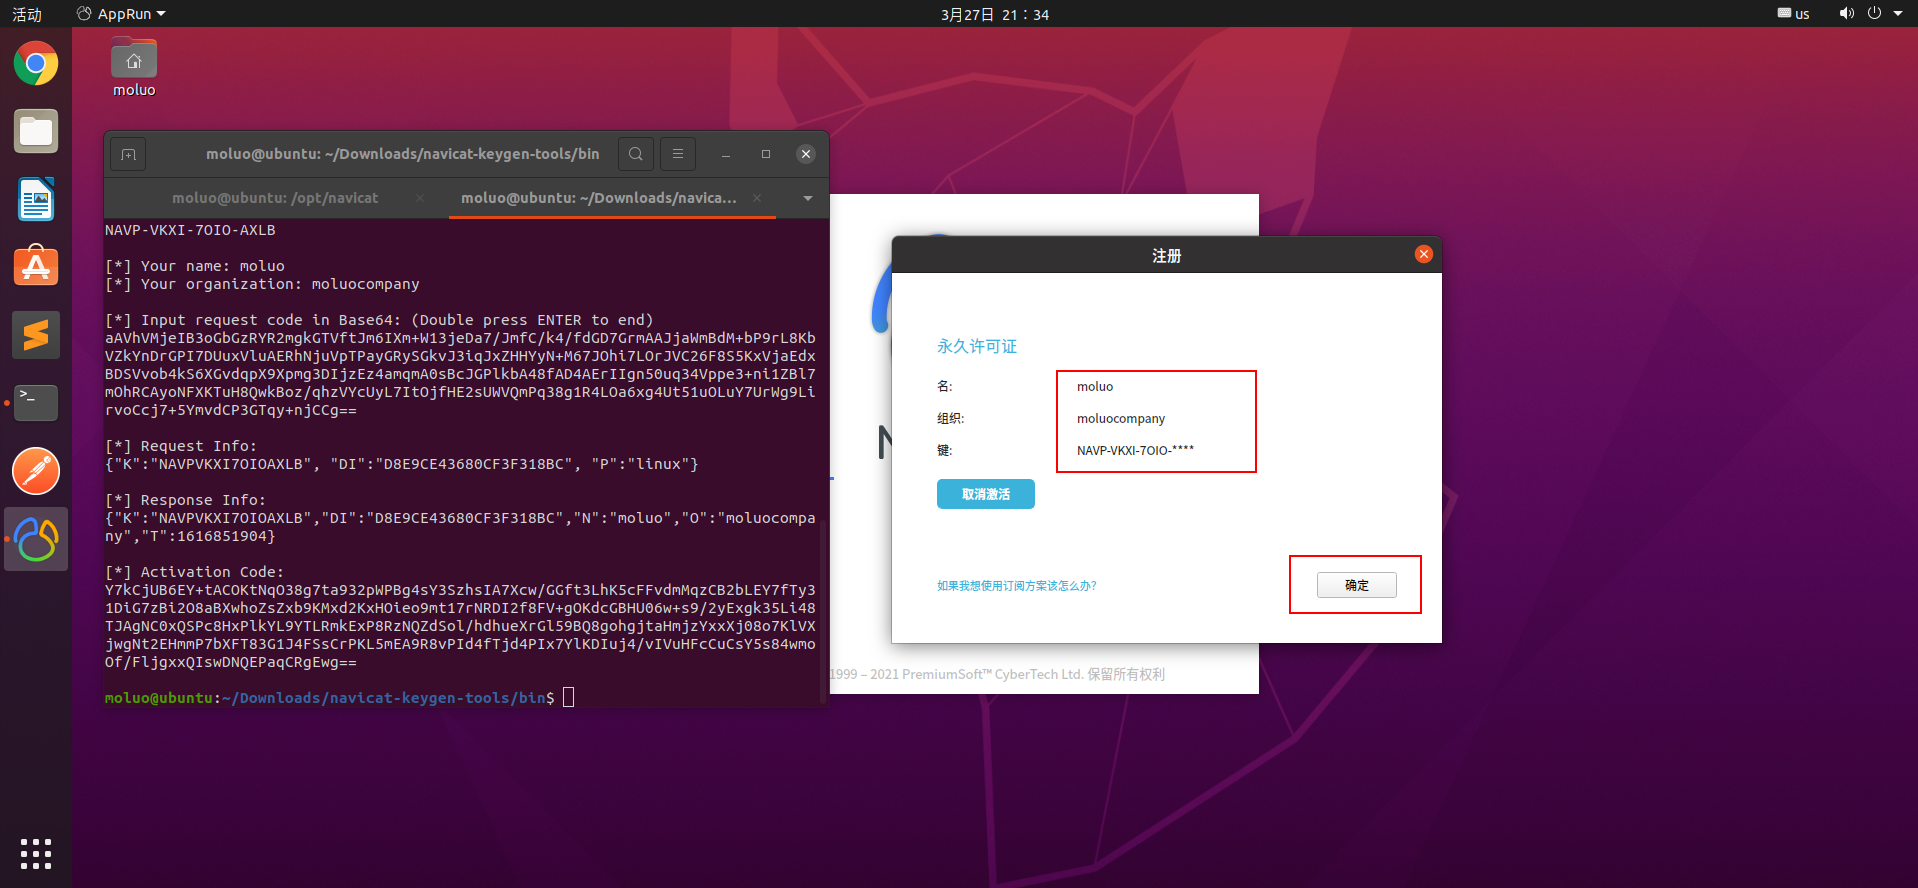Screen dimensions: 1918x888
Task: Select the Navicat icon in the dock
Action: click(36, 539)
